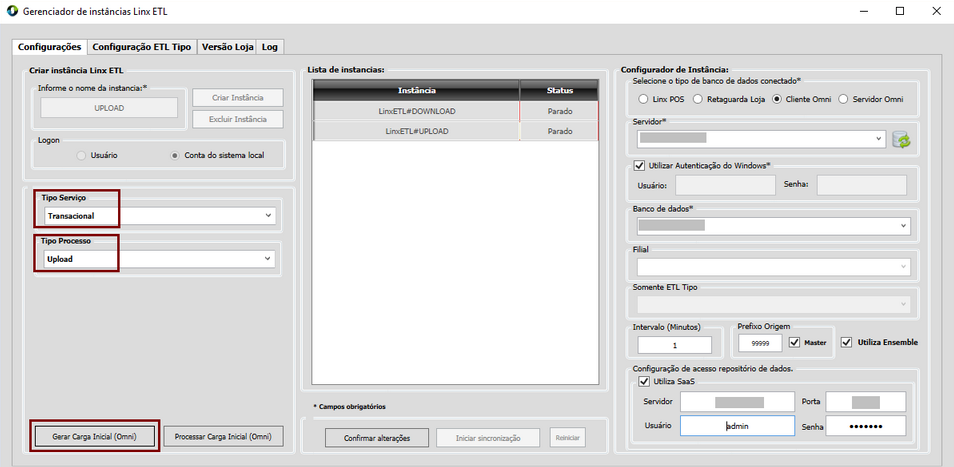
Task: Select Usuário logon radio button
Action: point(81,156)
